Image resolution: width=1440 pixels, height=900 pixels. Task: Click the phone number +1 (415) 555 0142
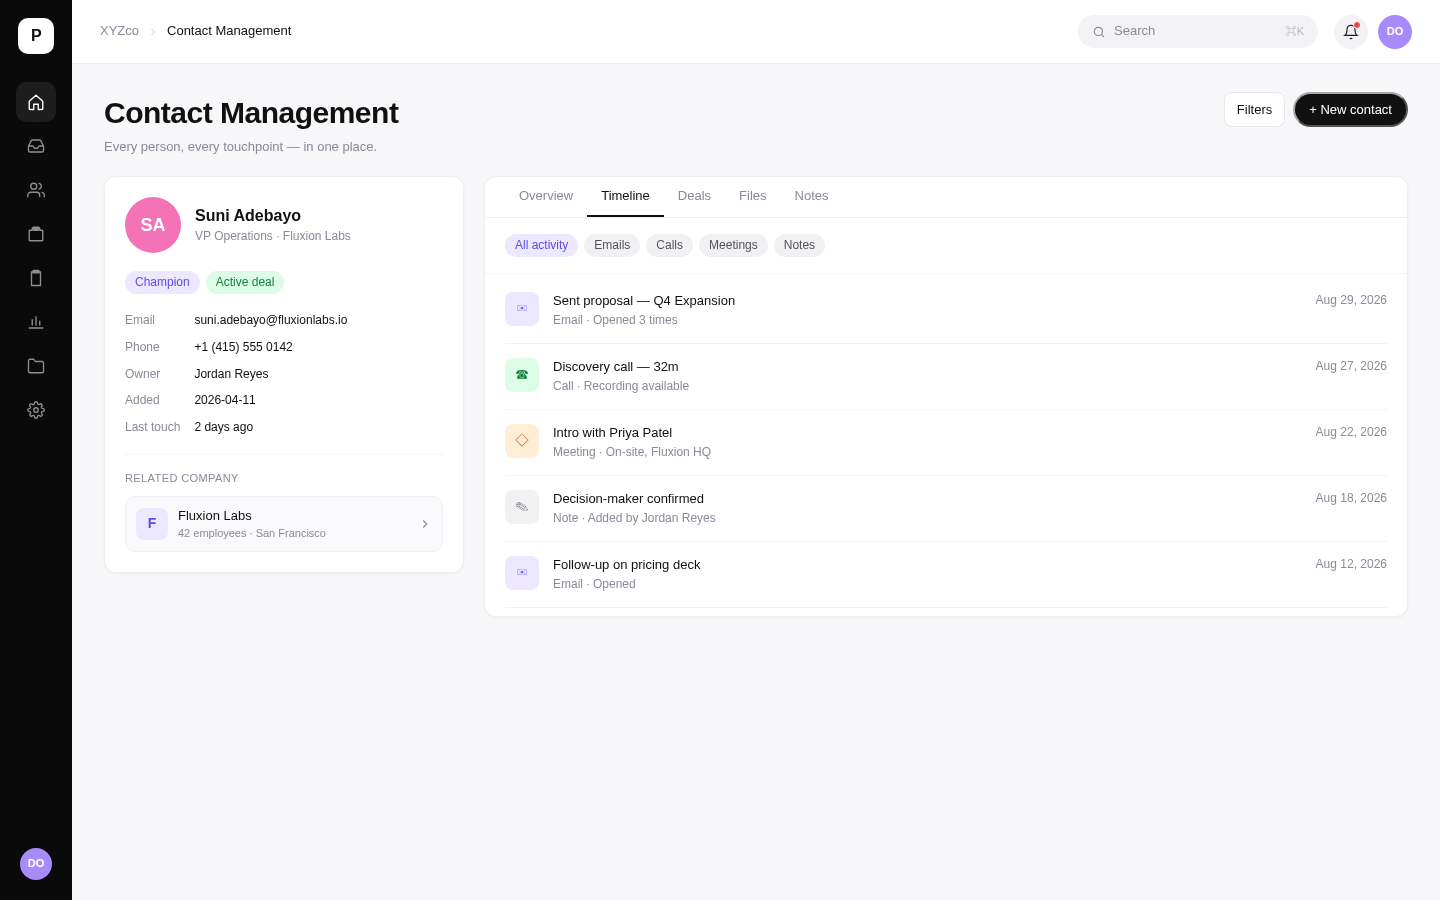click(x=244, y=347)
